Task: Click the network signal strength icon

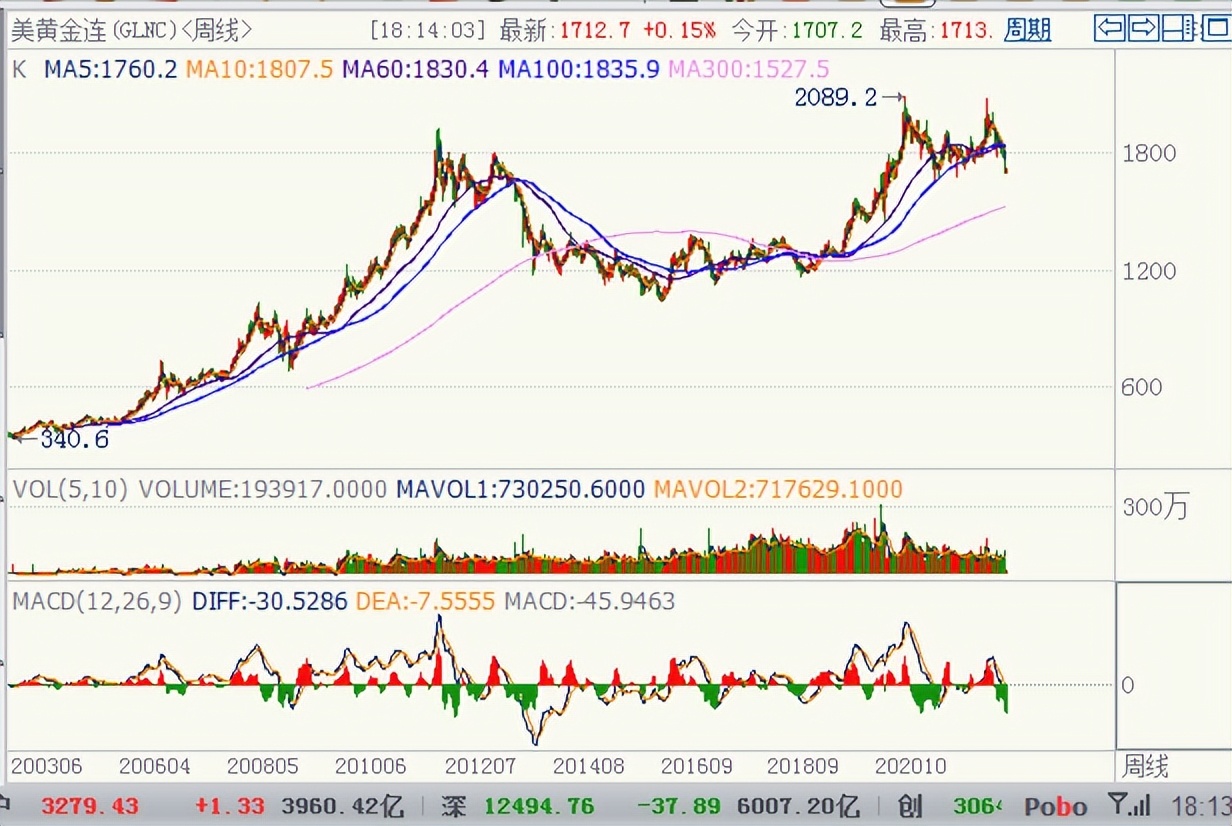Action: pos(1139,805)
